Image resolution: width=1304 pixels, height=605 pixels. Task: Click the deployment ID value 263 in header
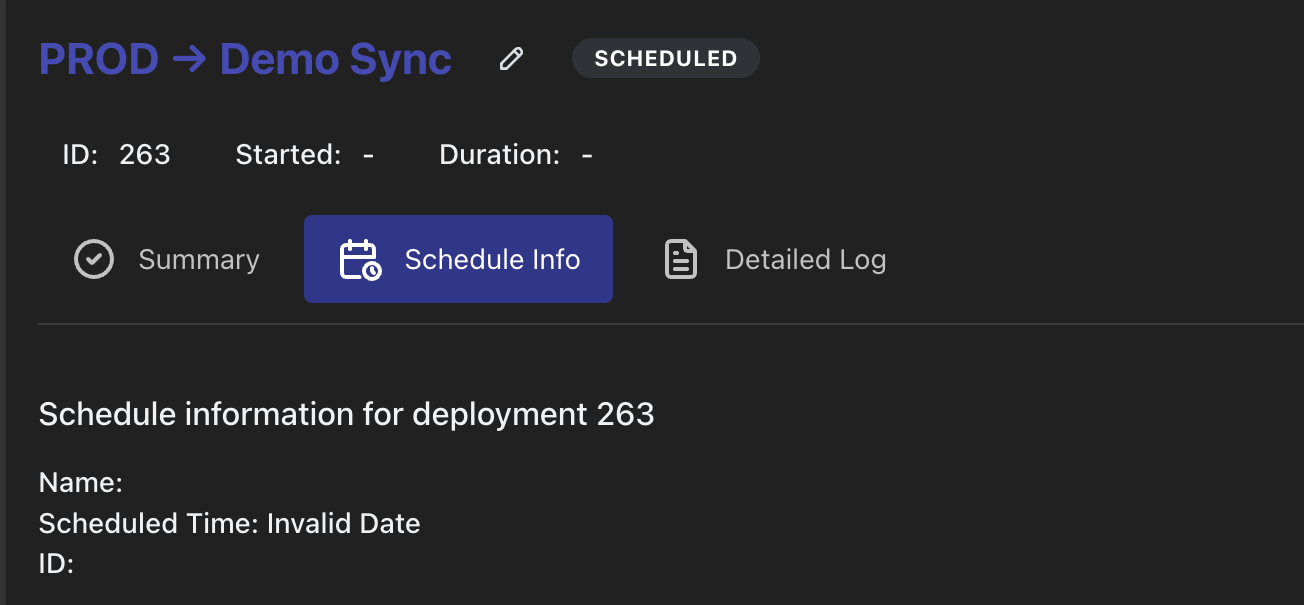click(145, 155)
